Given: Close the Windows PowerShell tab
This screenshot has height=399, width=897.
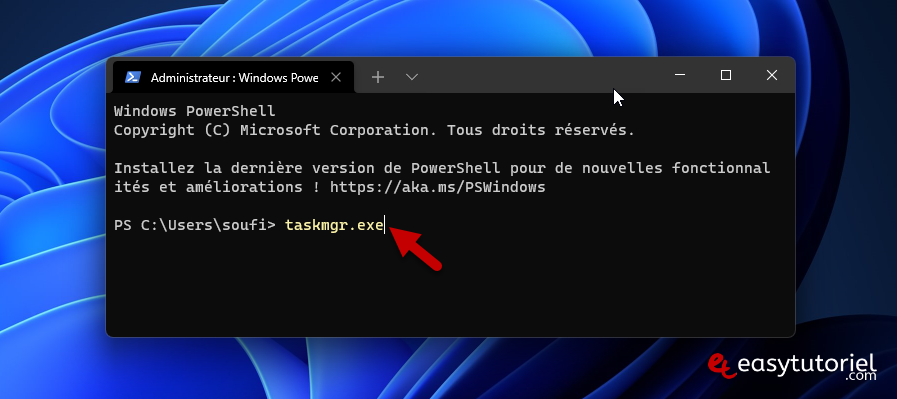Looking at the screenshot, I should coord(336,77).
